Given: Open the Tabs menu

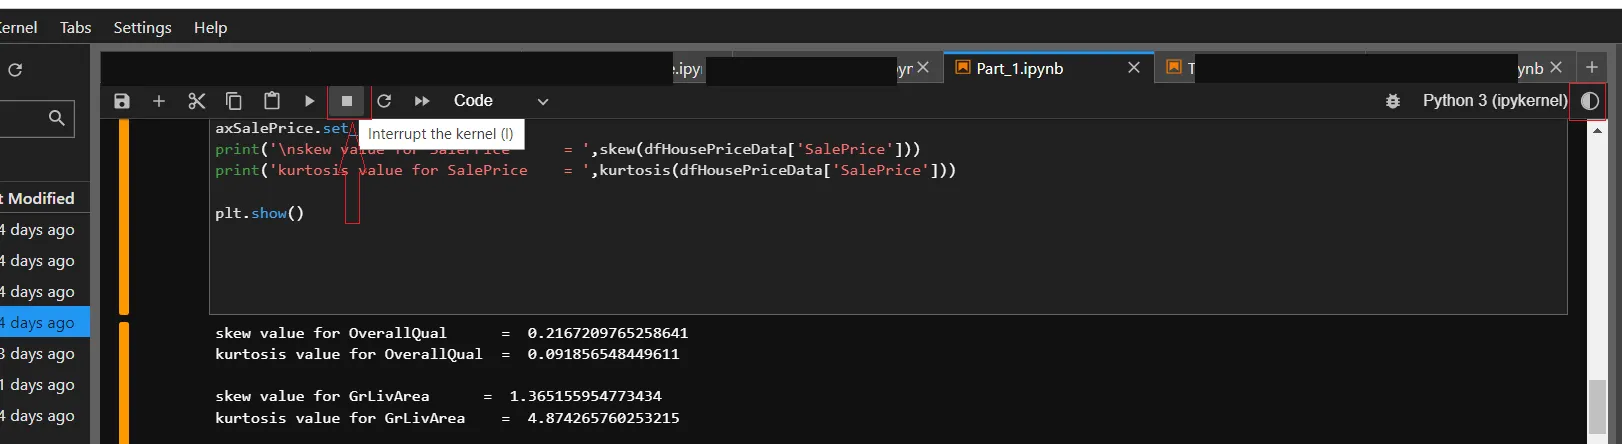Looking at the screenshot, I should click(x=75, y=27).
